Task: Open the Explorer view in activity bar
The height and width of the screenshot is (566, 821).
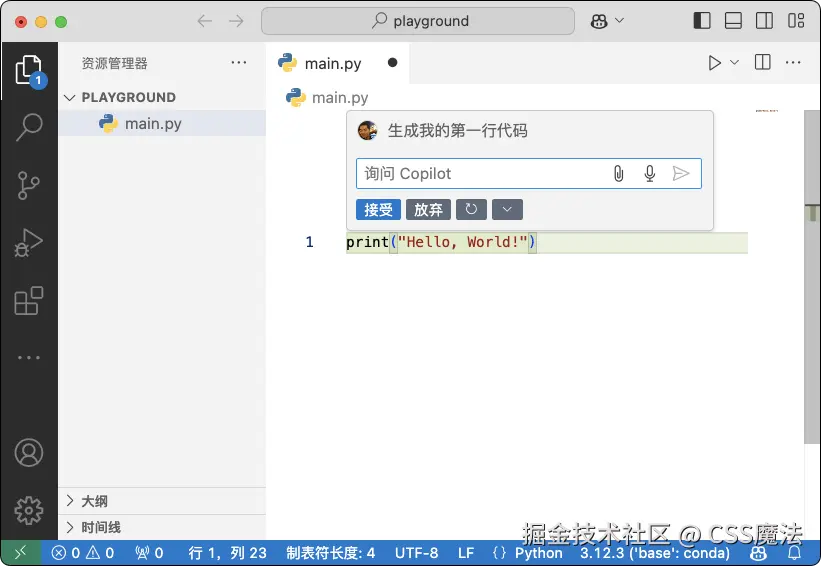Action: click(x=29, y=71)
